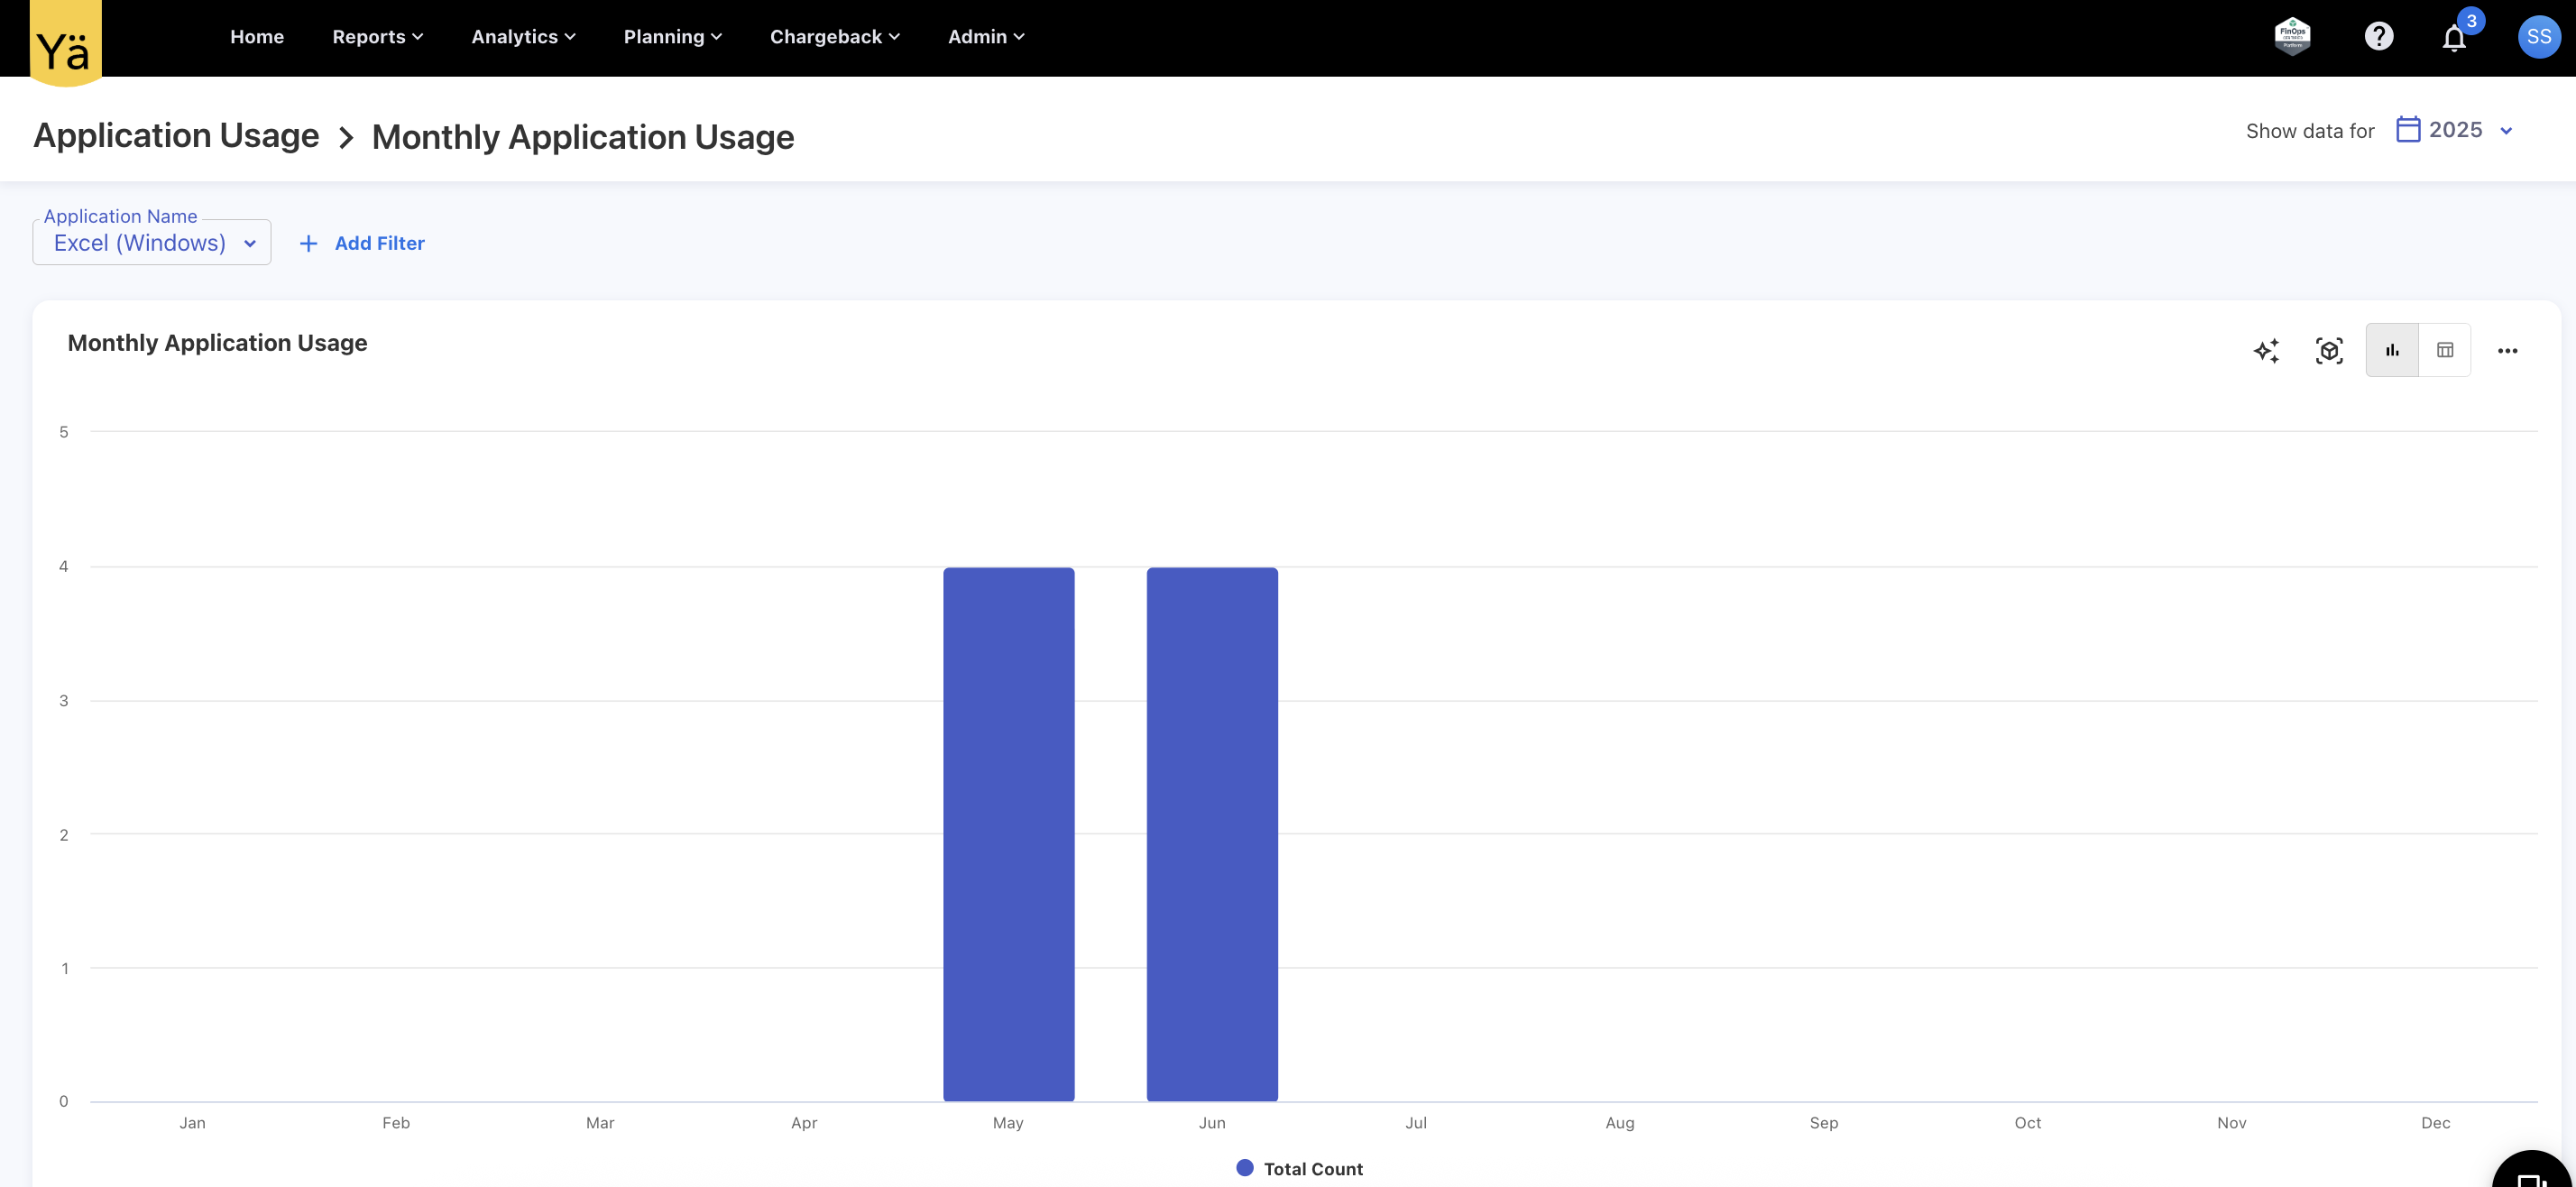
Task: Navigate to Application Usage breadcrumb
Action: pyautogui.click(x=176, y=135)
